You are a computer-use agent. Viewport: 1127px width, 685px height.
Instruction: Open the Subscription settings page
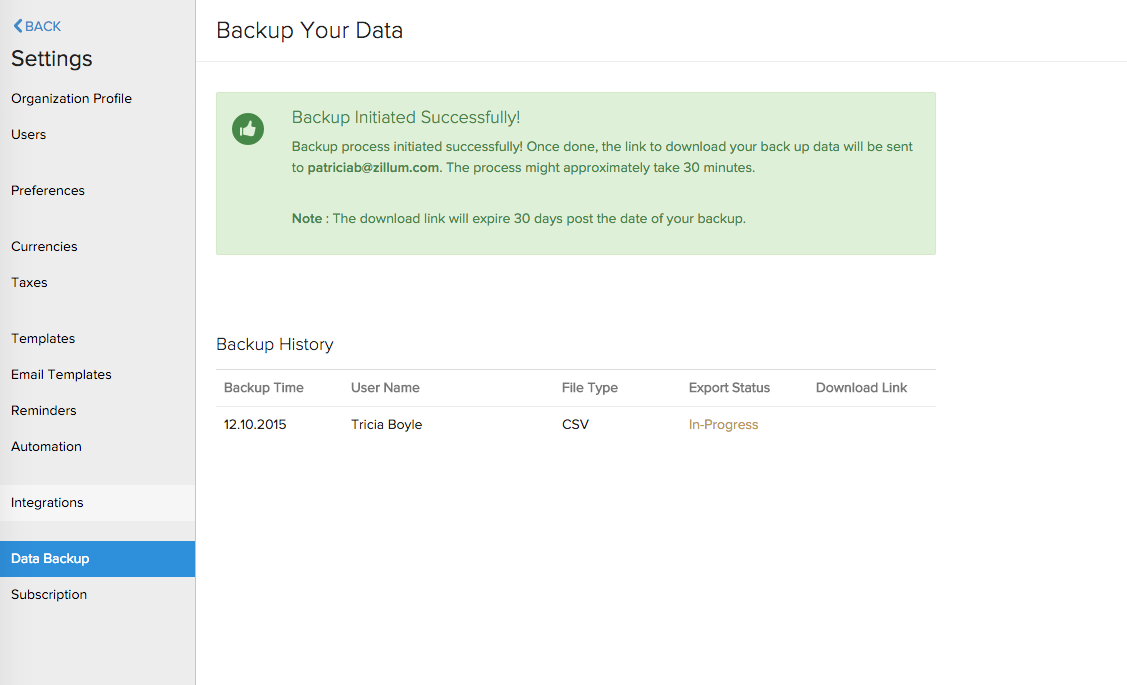(x=49, y=594)
